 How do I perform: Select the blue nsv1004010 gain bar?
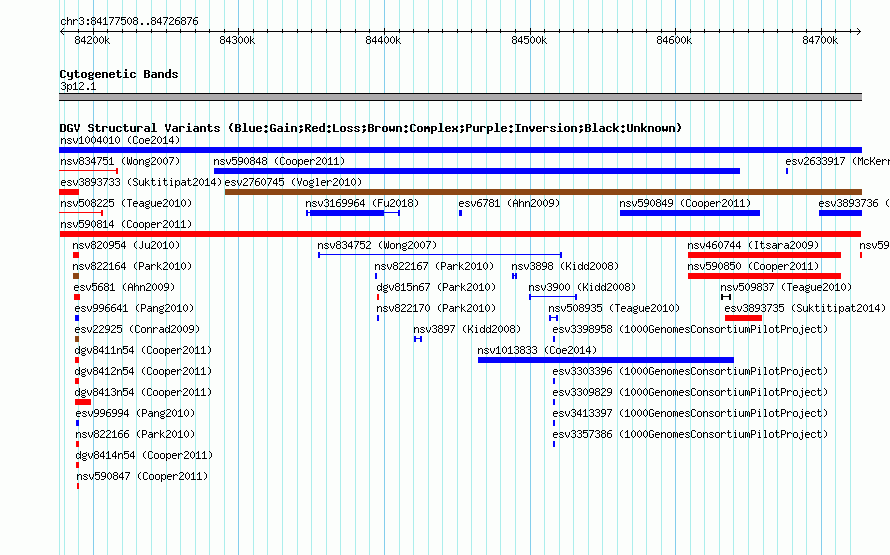click(x=460, y=150)
